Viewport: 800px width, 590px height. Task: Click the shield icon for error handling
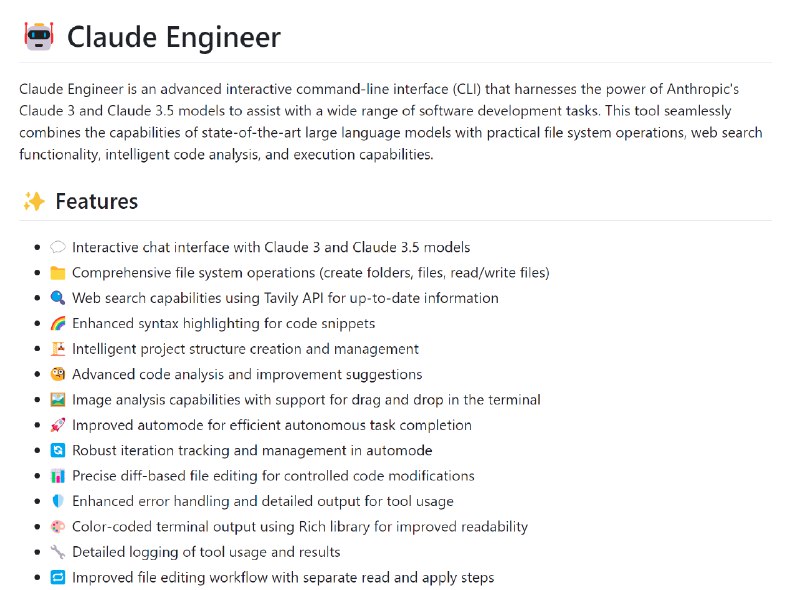coord(58,501)
